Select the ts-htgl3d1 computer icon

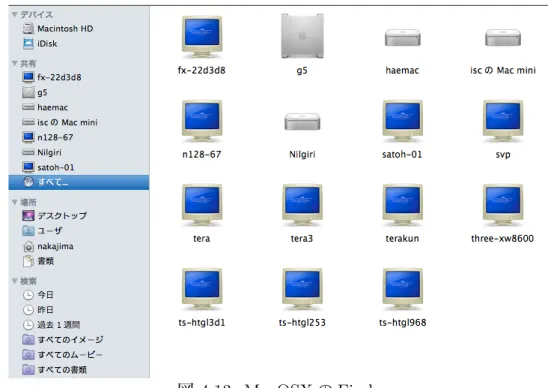point(202,289)
